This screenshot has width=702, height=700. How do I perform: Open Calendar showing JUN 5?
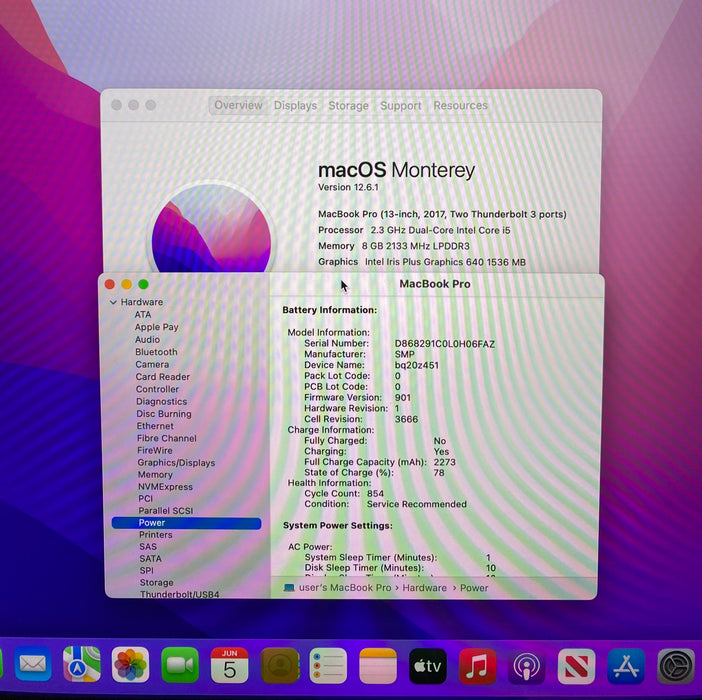[x=229, y=665]
